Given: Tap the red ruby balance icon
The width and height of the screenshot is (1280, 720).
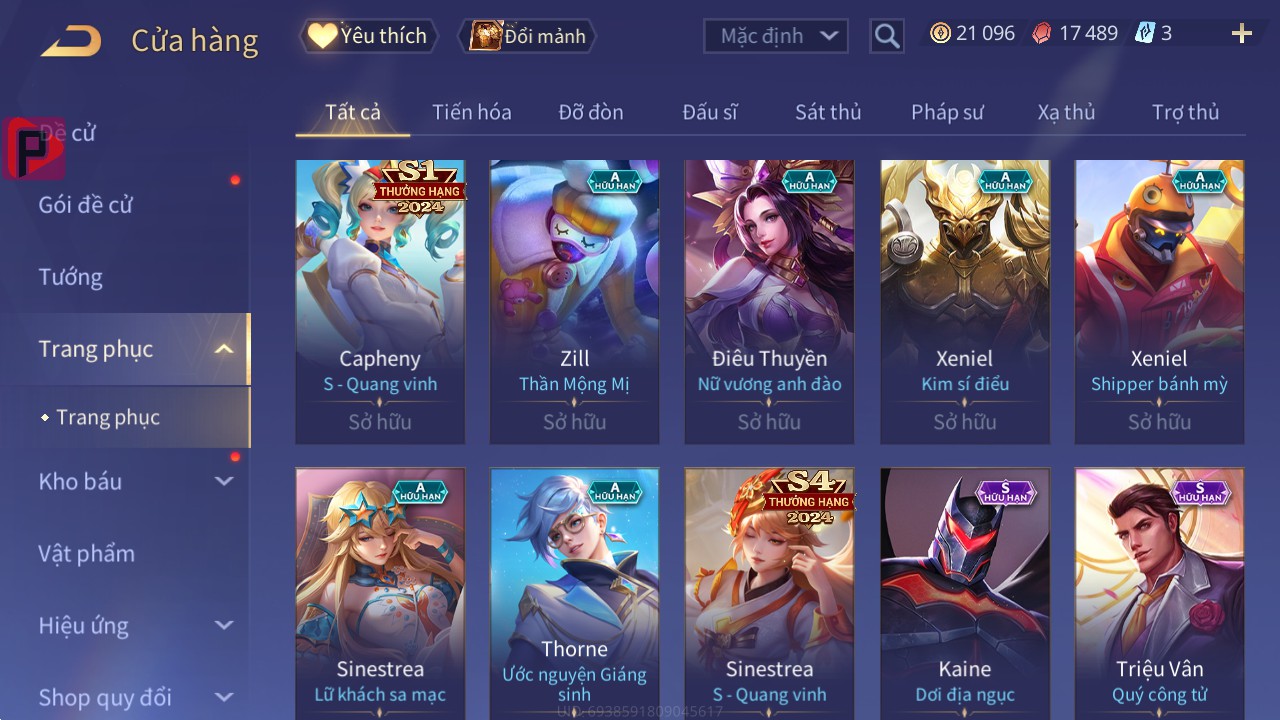Looking at the screenshot, I should [x=1042, y=33].
